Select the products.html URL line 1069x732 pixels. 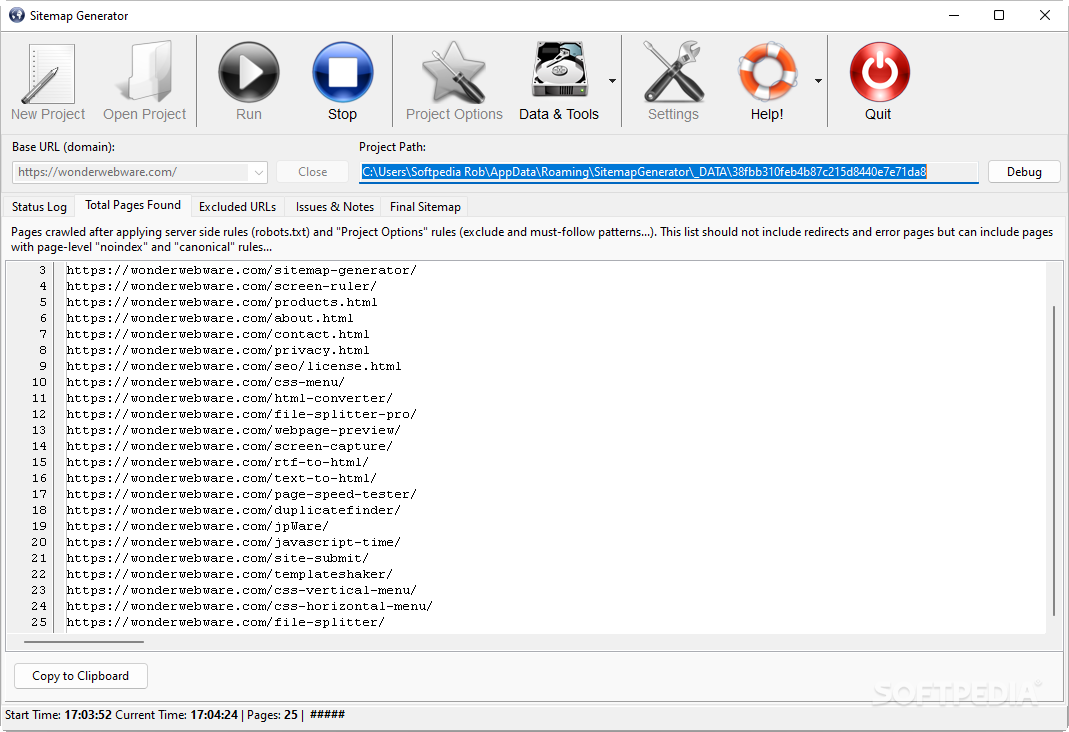click(x=222, y=303)
